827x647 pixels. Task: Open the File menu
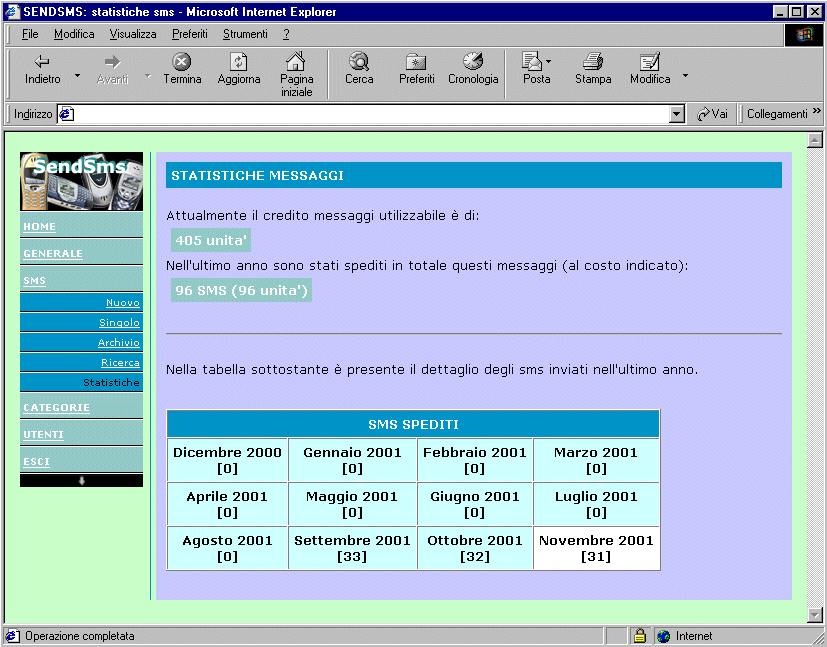[30, 34]
